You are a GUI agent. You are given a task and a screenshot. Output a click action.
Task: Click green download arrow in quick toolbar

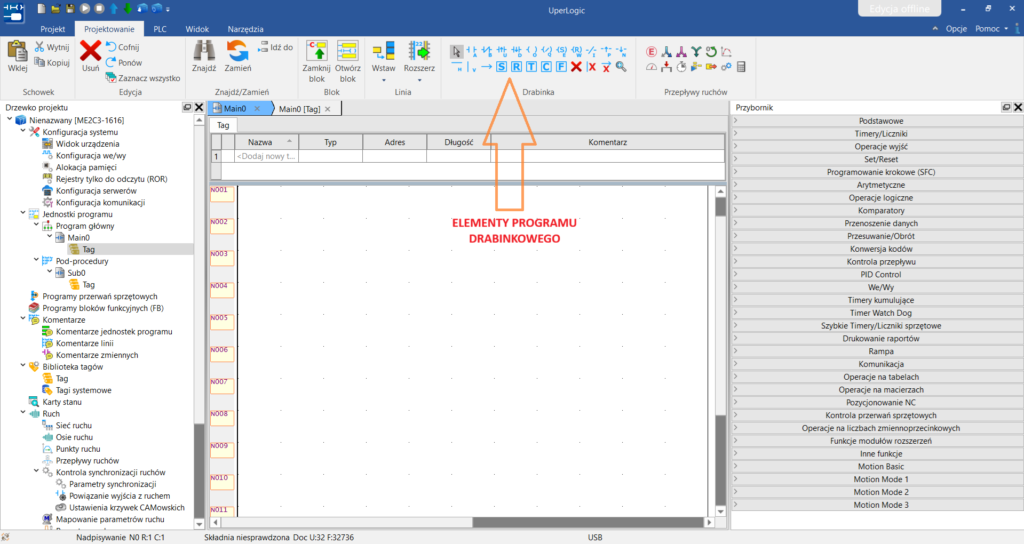[x=128, y=8]
